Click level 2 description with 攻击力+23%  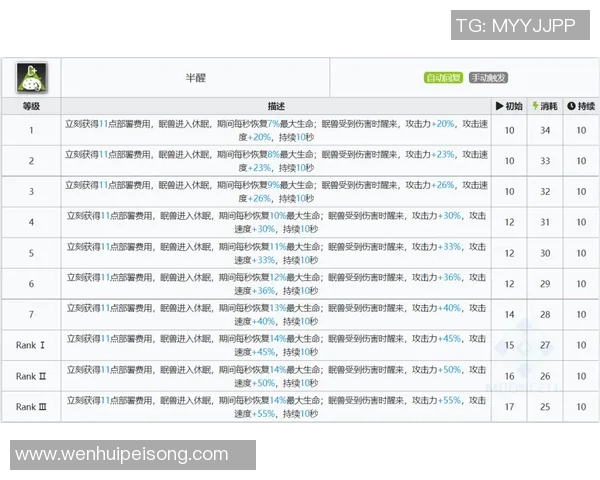coord(276,161)
